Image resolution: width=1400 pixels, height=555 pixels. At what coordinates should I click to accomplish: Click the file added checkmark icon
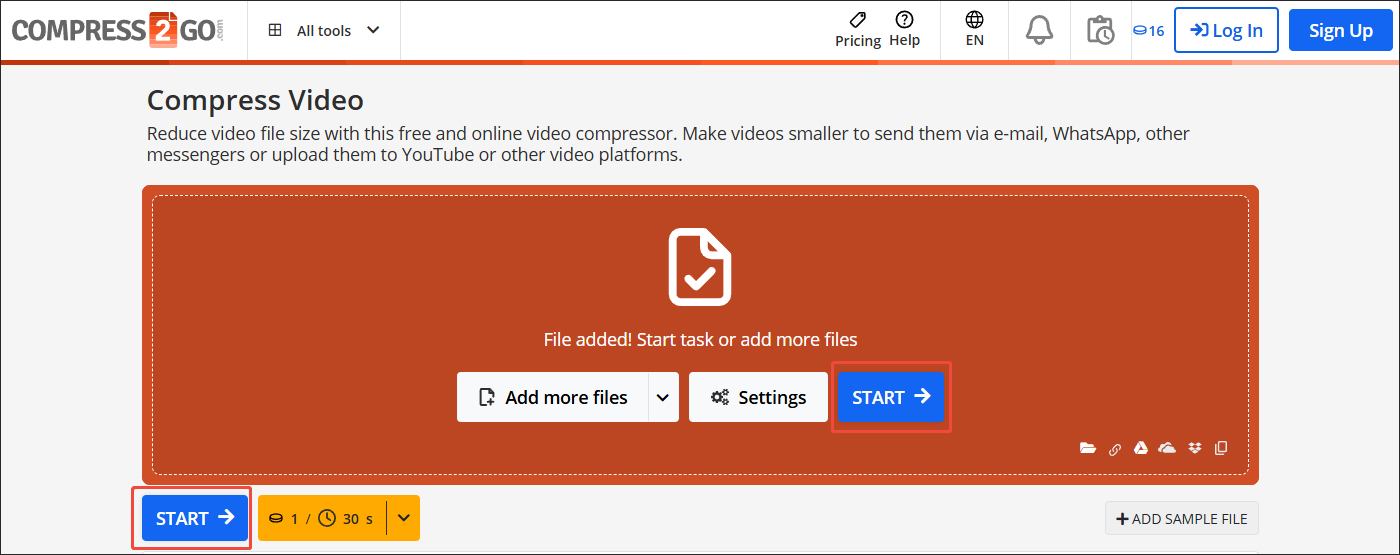pos(699,267)
